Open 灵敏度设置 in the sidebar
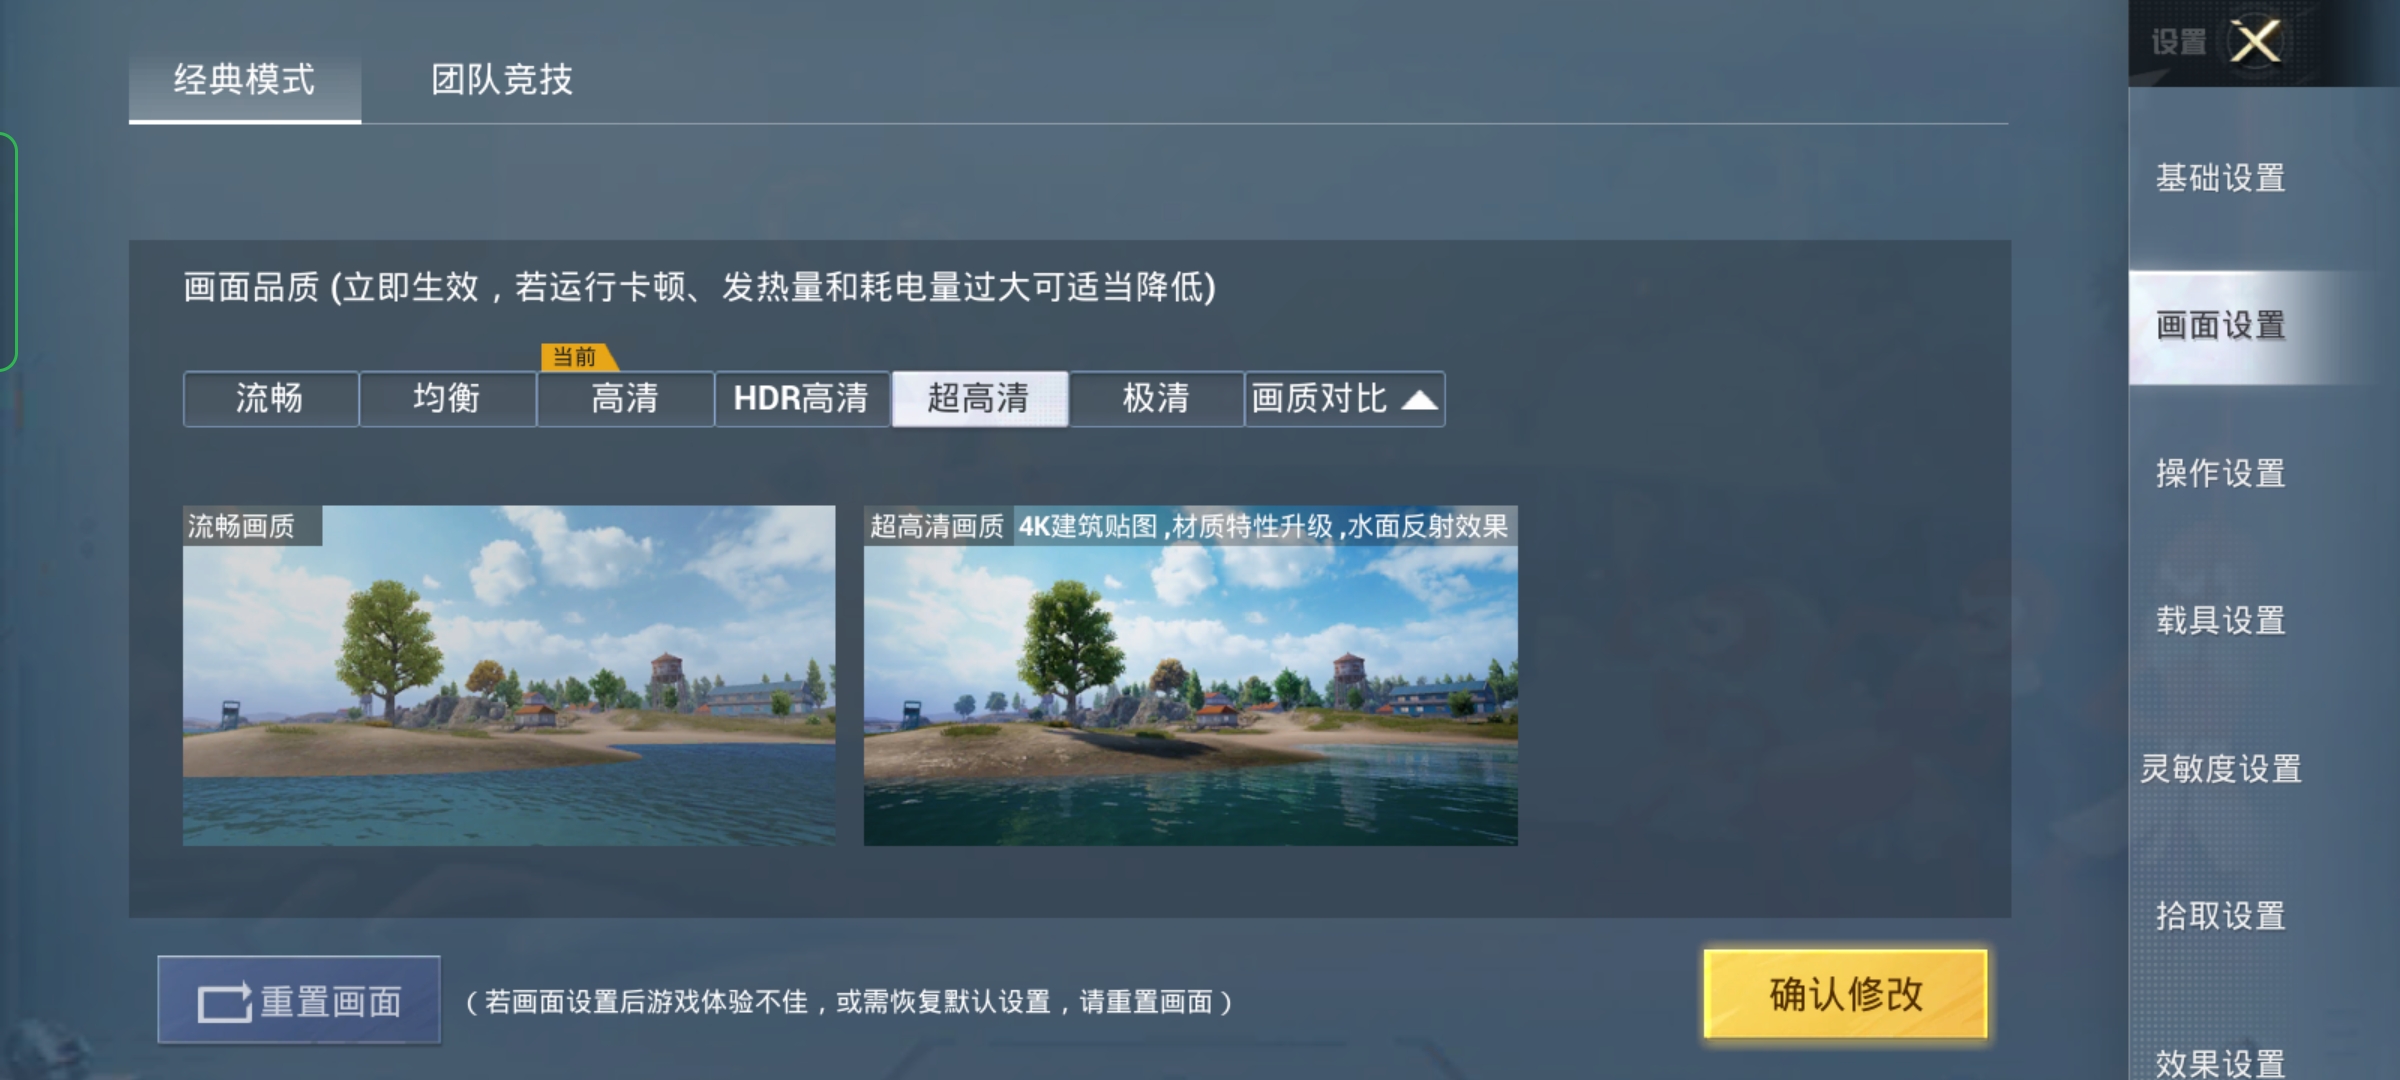Screen dimensions: 2400x1080 point(2221,768)
